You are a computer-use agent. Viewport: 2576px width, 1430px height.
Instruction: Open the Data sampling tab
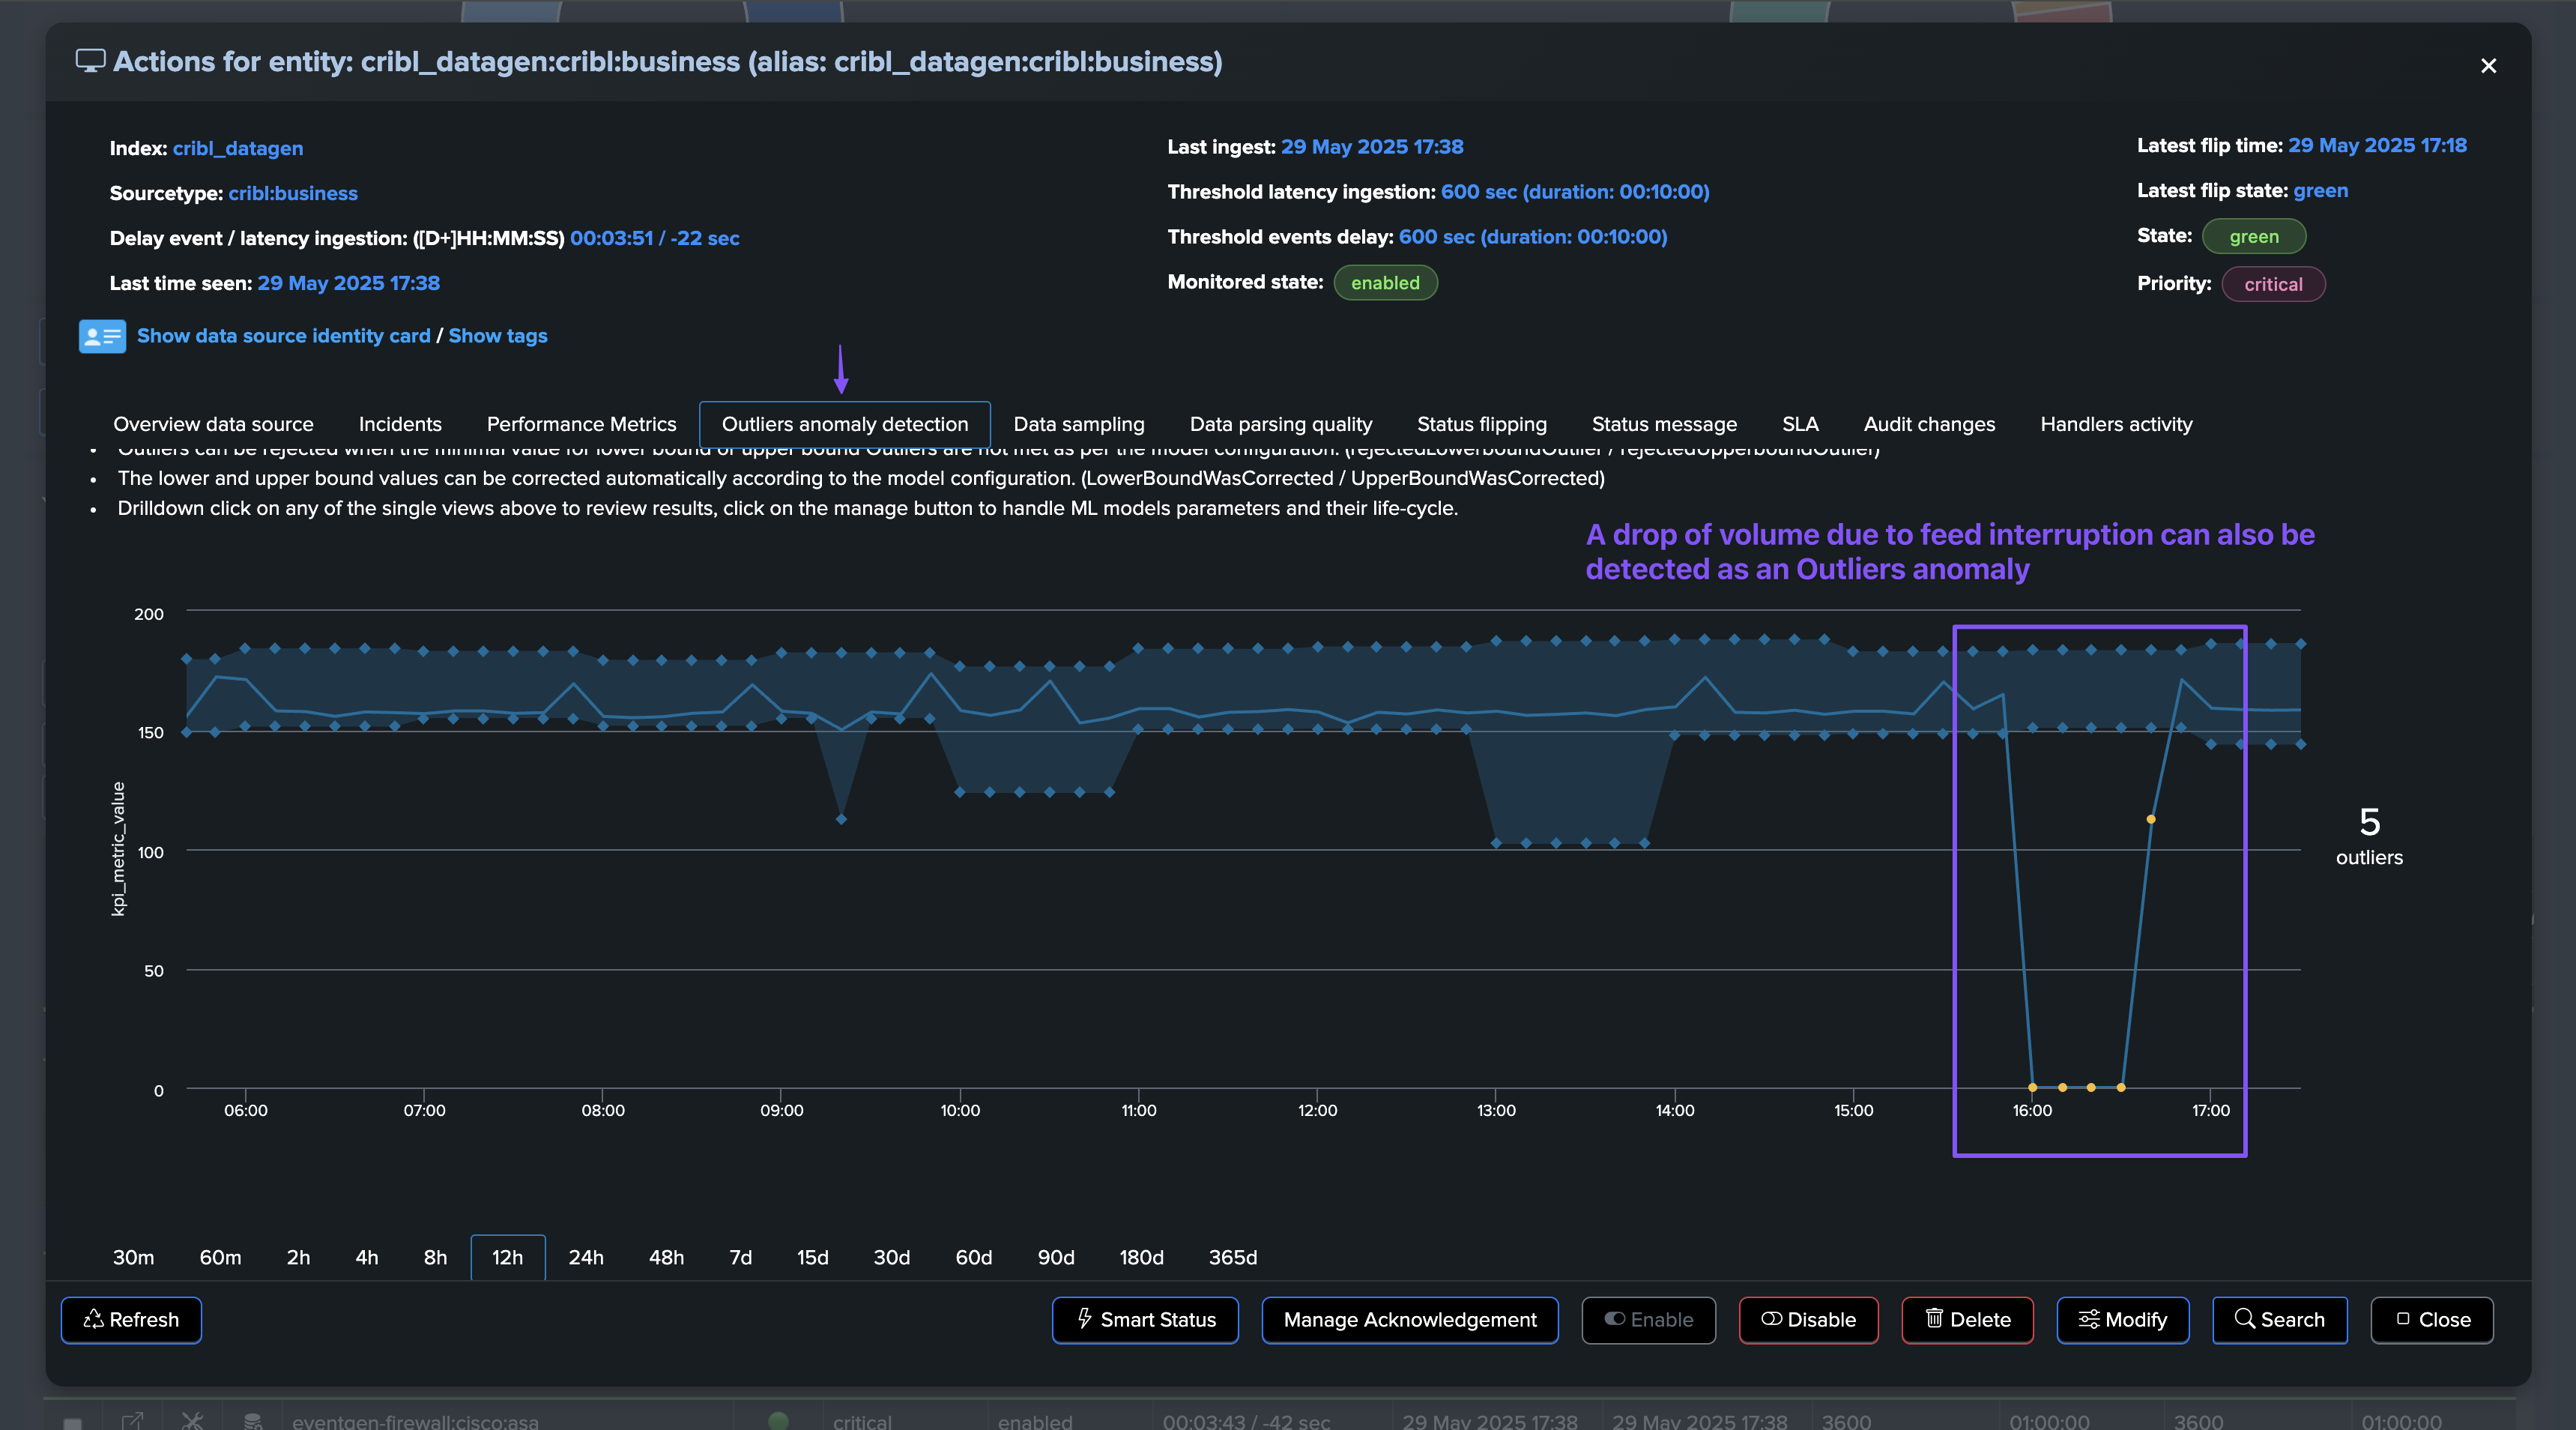[x=1078, y=424]
